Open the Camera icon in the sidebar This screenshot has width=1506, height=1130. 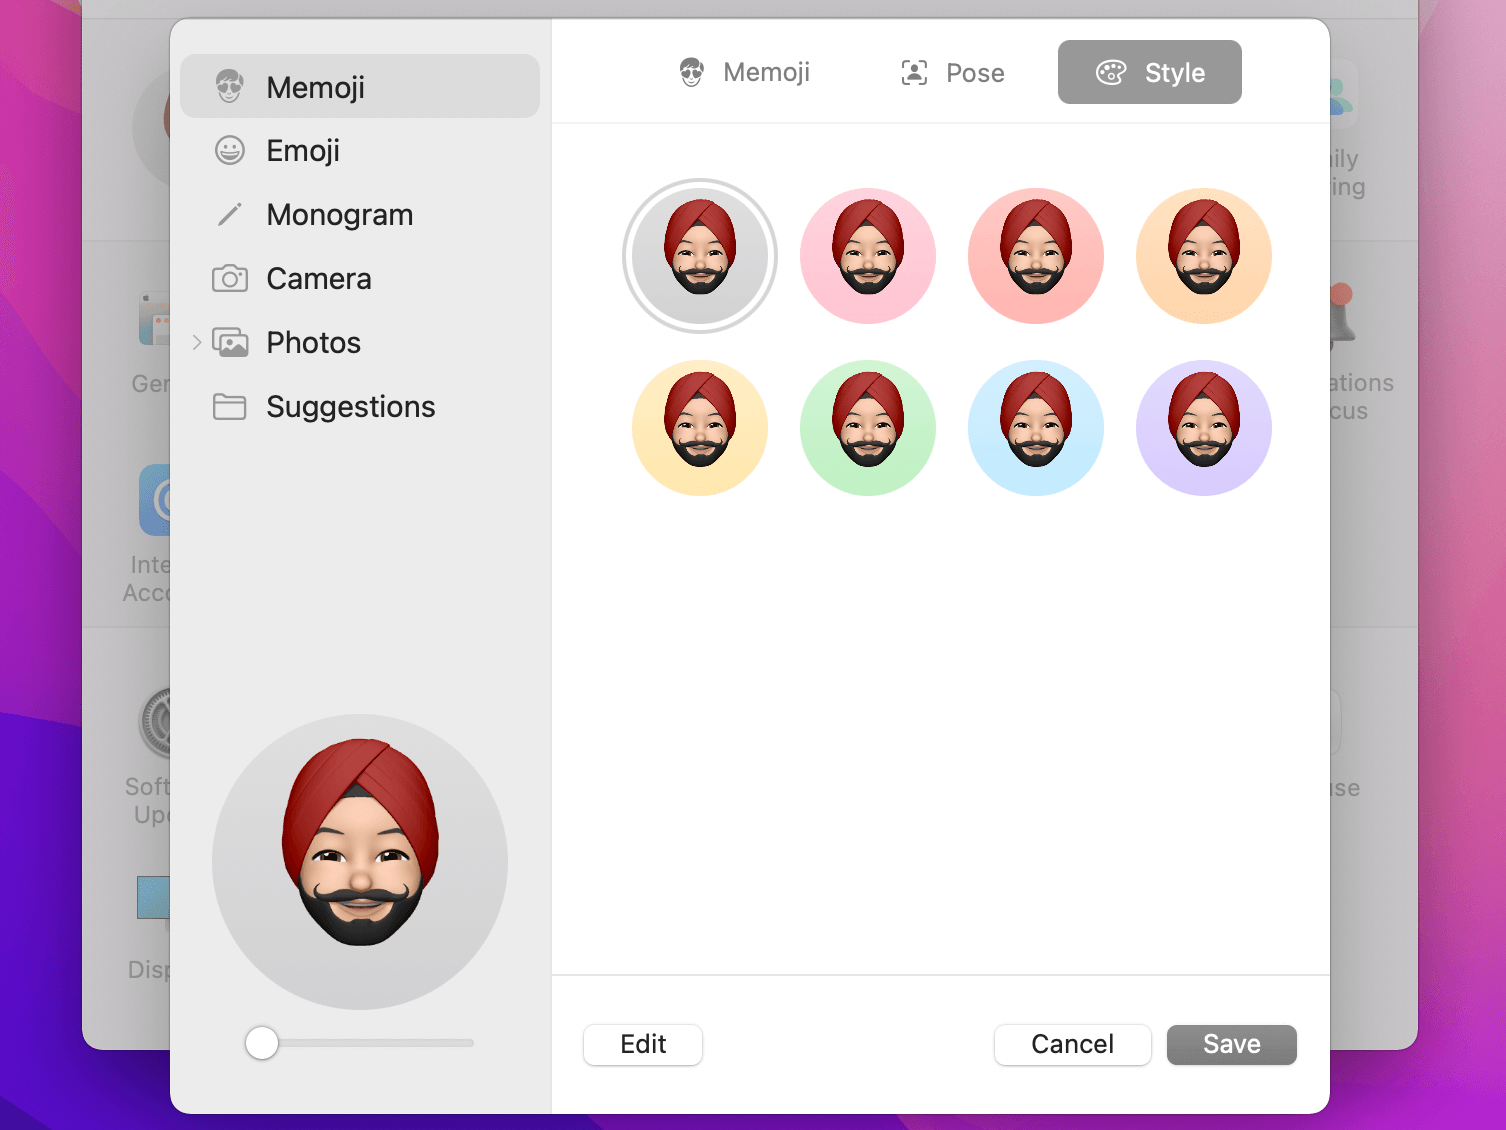[x=231, y=278]
